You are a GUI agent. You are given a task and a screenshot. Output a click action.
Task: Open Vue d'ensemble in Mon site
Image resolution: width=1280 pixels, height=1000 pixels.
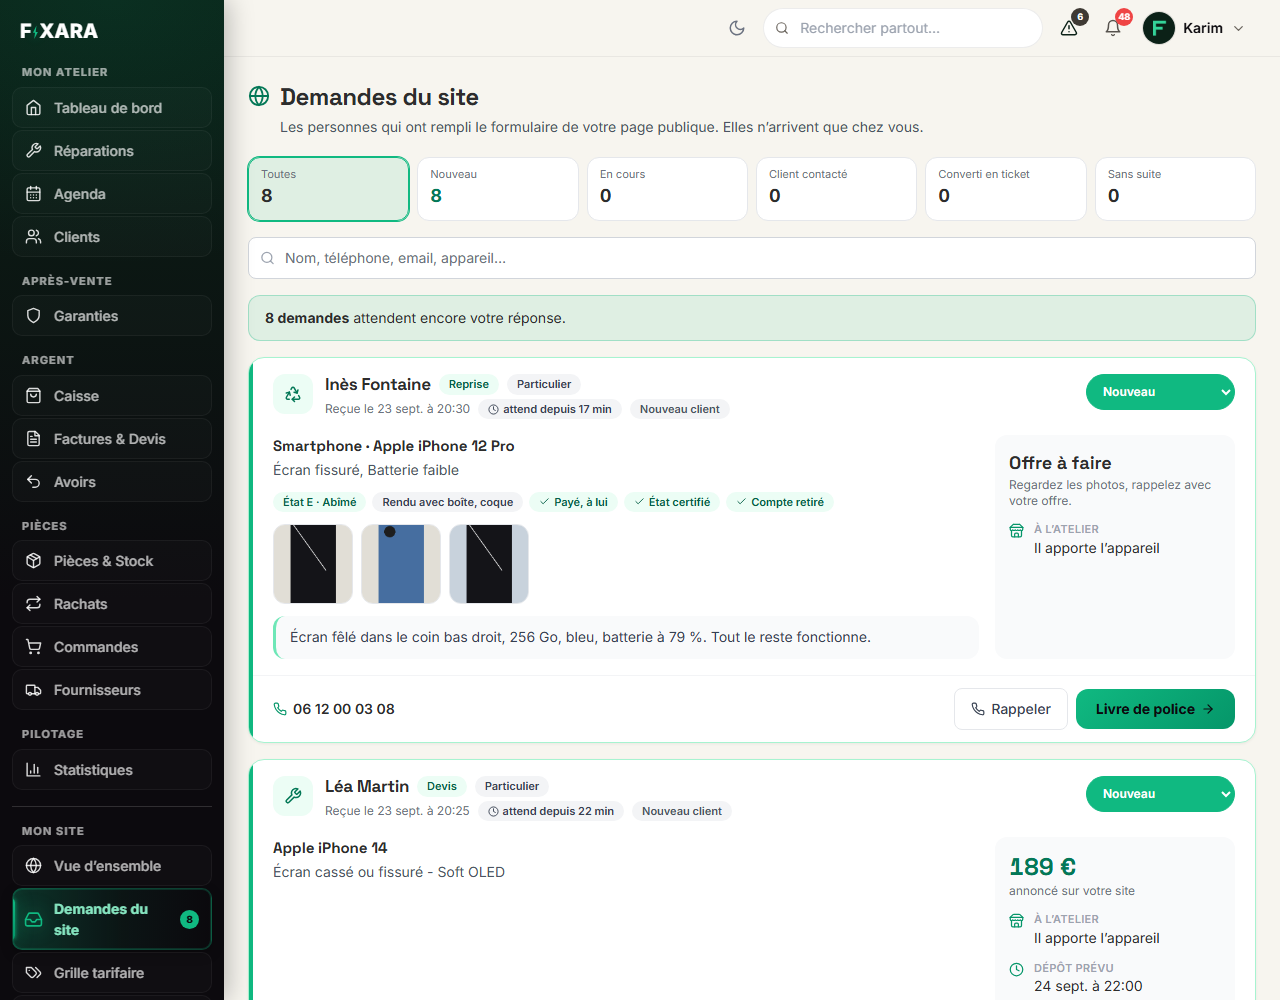click(x=112, y=866)
